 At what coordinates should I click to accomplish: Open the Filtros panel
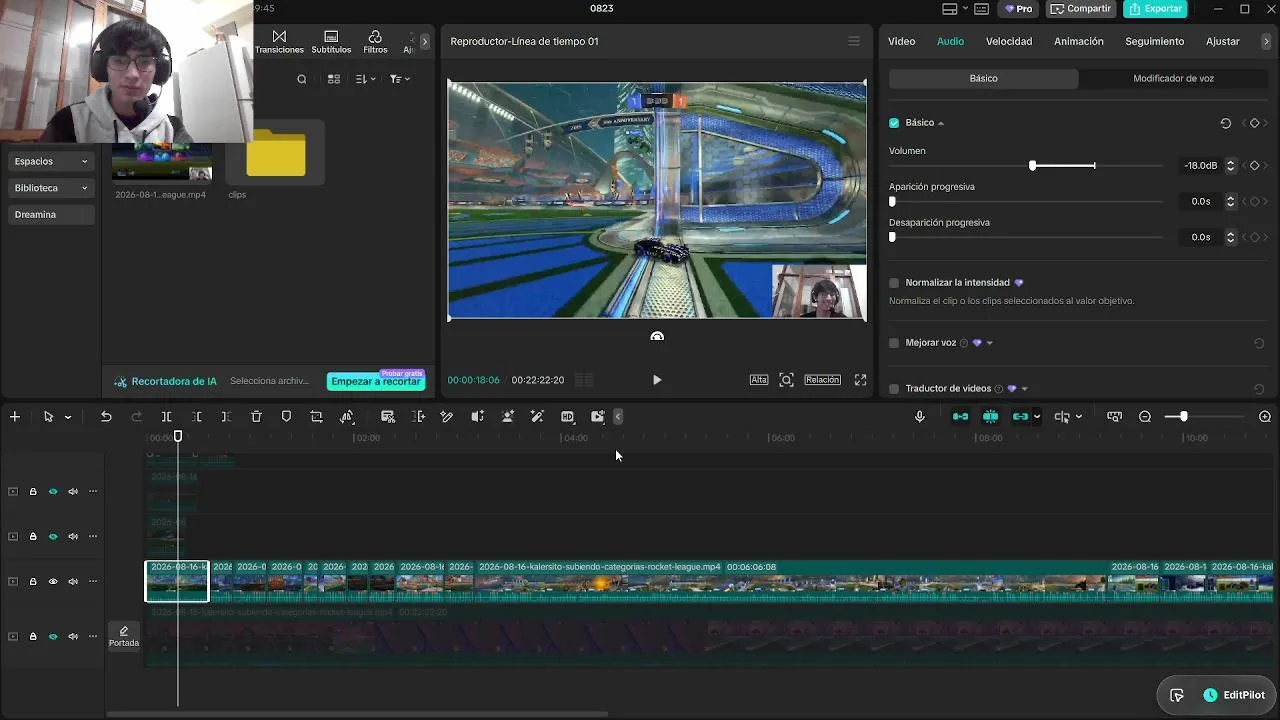coord(375,42)
